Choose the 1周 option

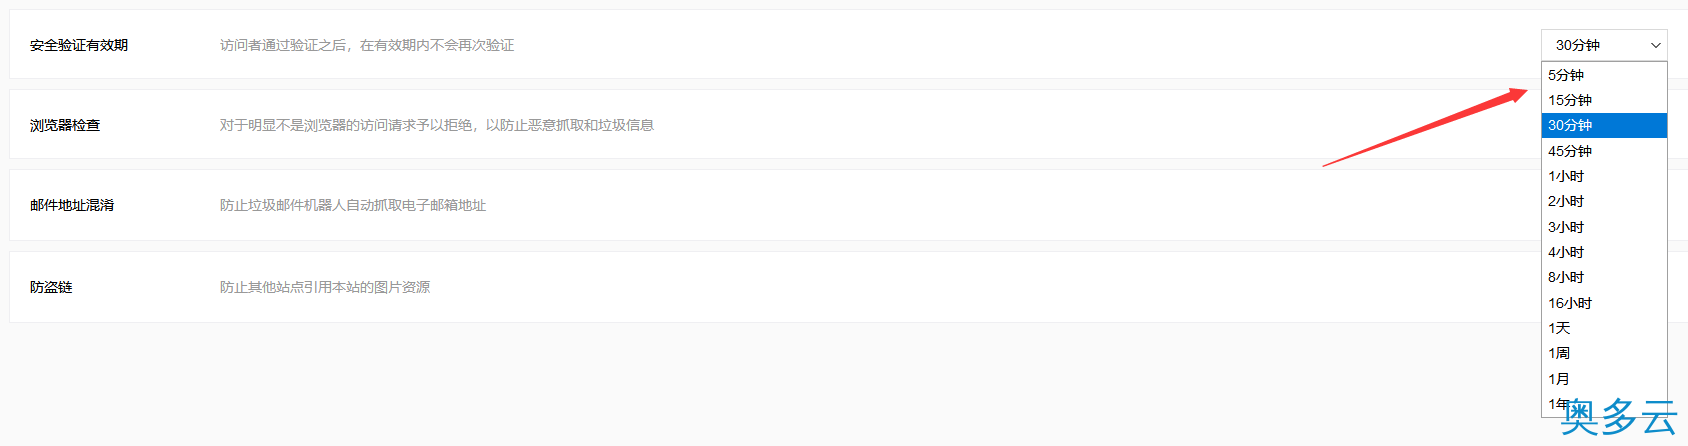pyautogui.click(x=1603, y=353)
